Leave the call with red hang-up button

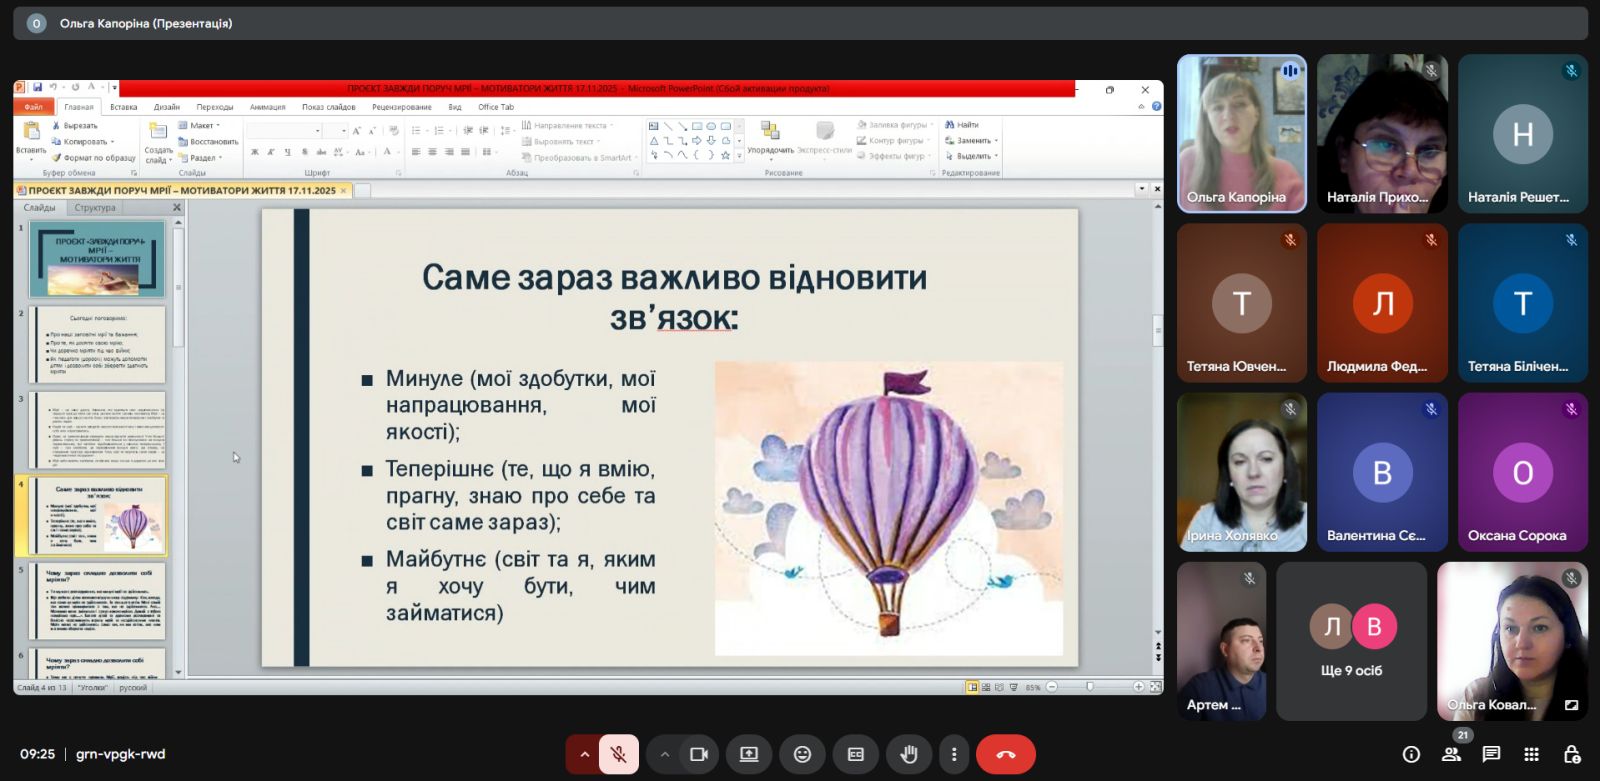(x=1005, y=755)
